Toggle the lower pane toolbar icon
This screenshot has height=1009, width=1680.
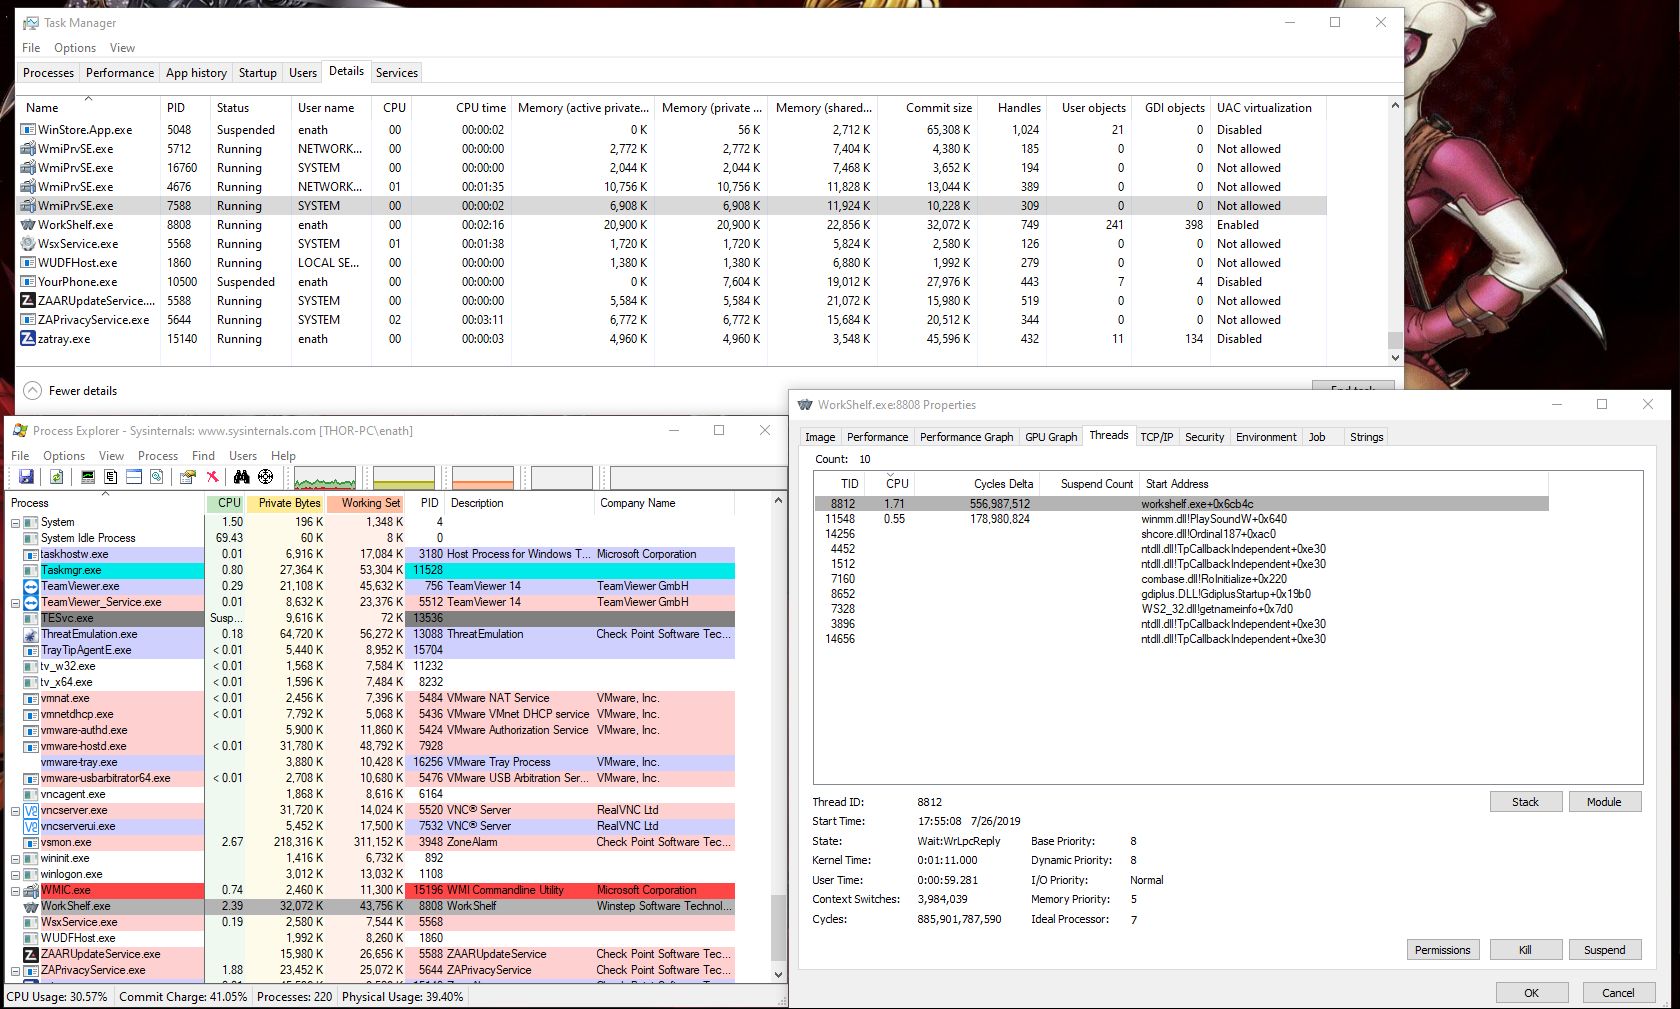pyautogui.click(x=134, y=477)
